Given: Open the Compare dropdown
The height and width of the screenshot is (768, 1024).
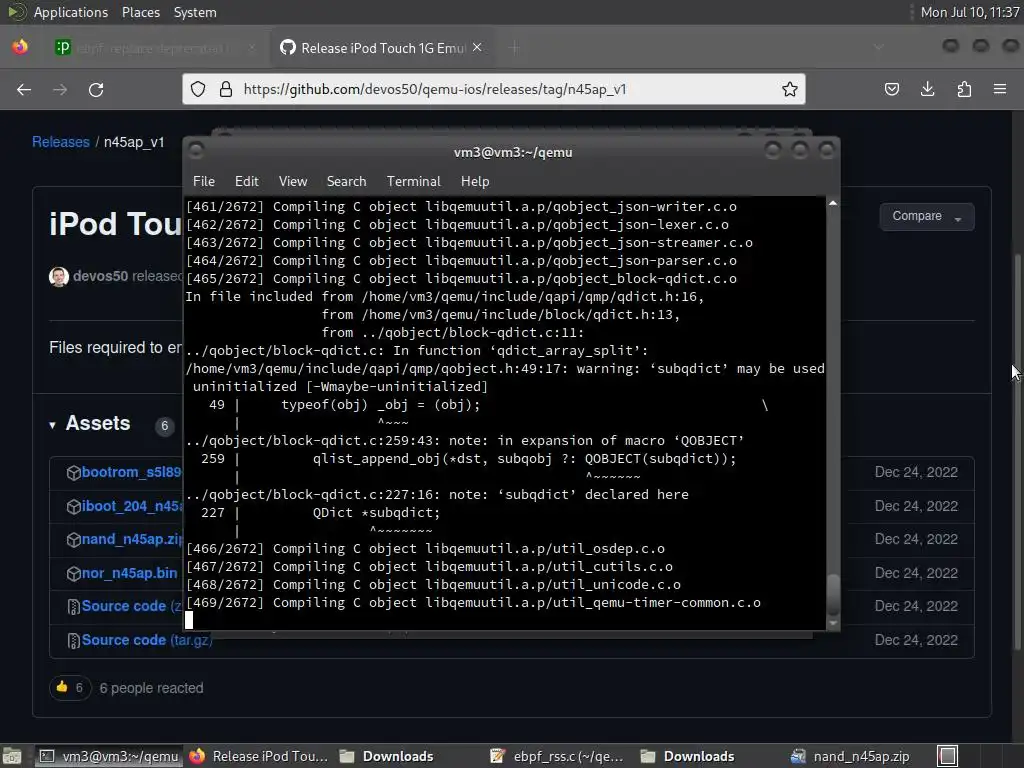Looking at the screenshot, I should click(x=927, y=216).
